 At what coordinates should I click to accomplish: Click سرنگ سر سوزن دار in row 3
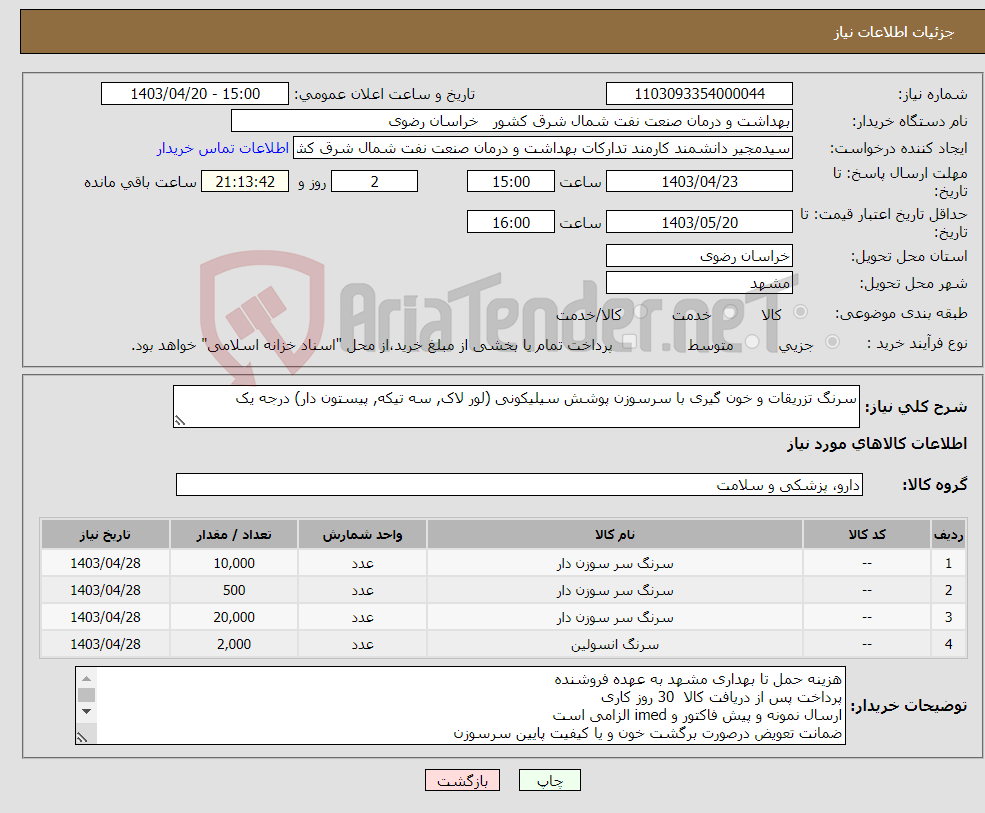[615, 618]
